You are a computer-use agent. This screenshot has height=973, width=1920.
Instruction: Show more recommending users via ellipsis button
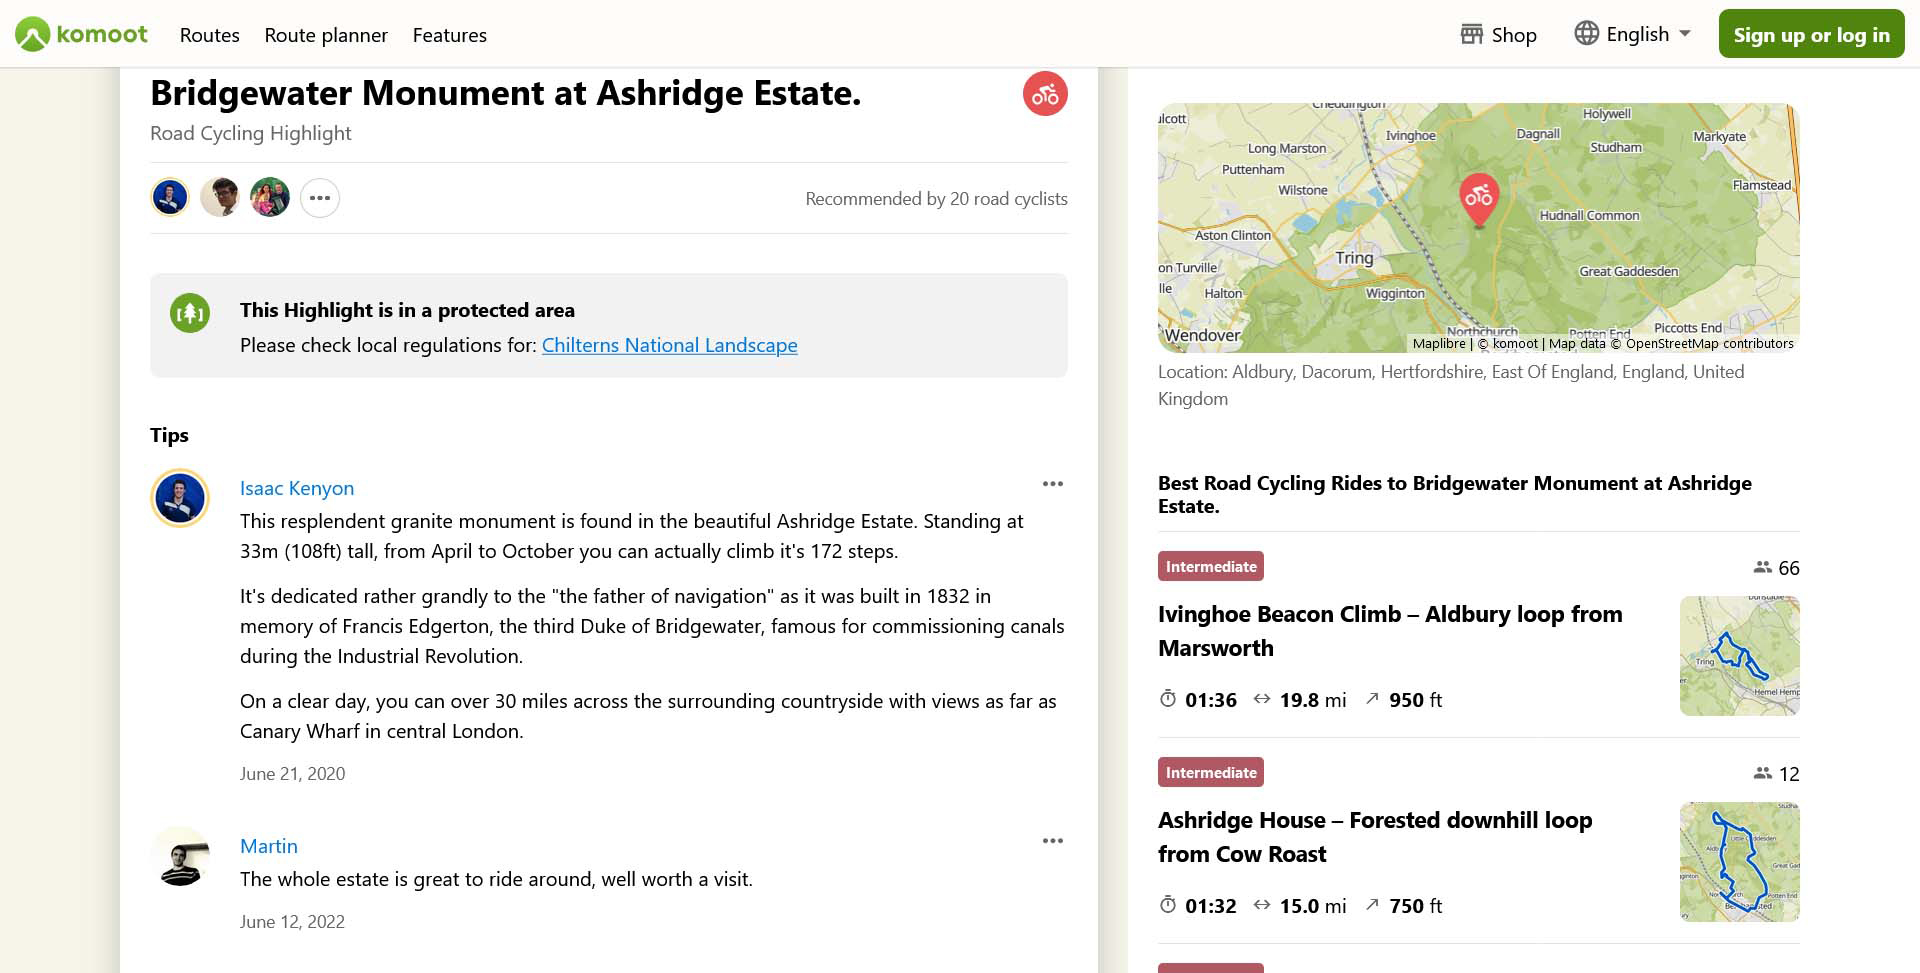[x=320, y=198]
